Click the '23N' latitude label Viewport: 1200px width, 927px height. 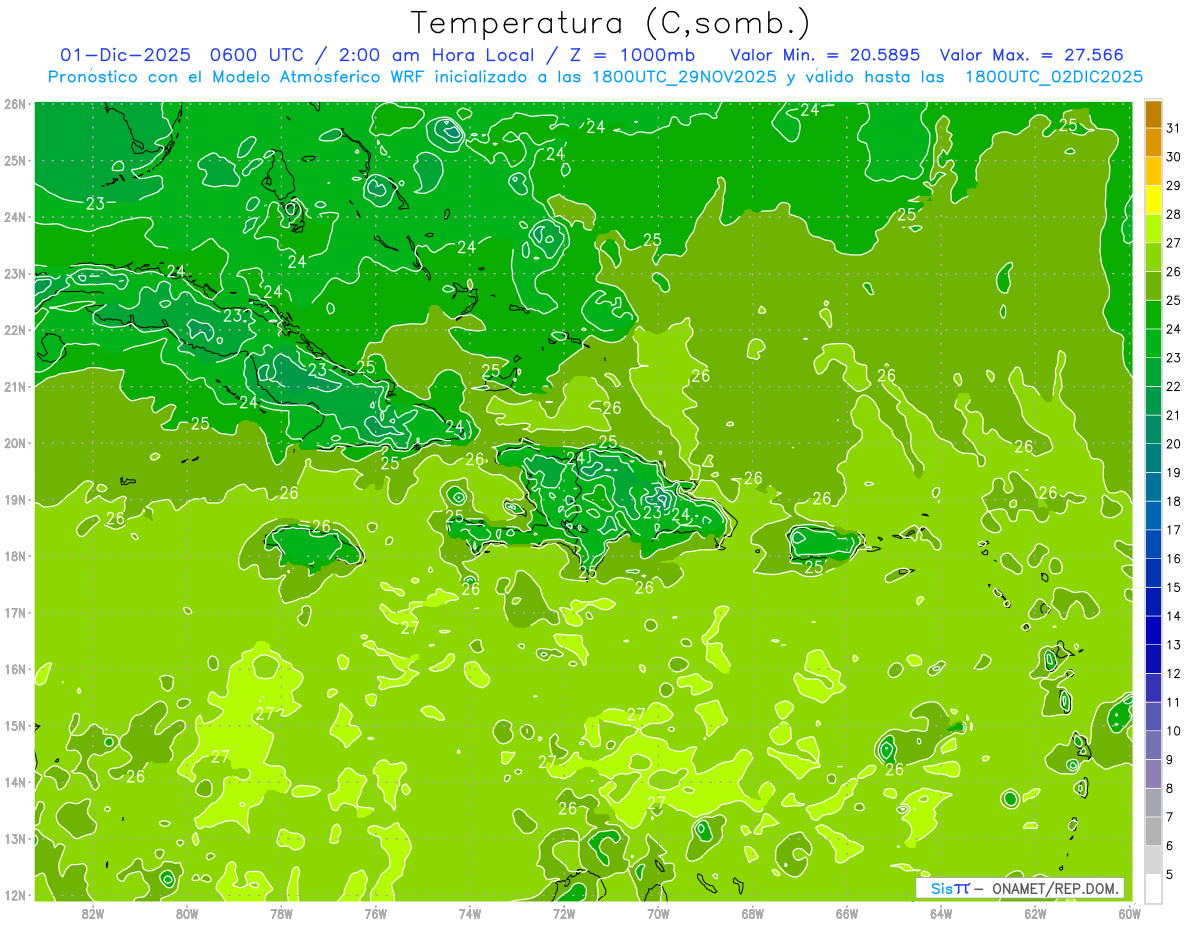click(15, 273)
